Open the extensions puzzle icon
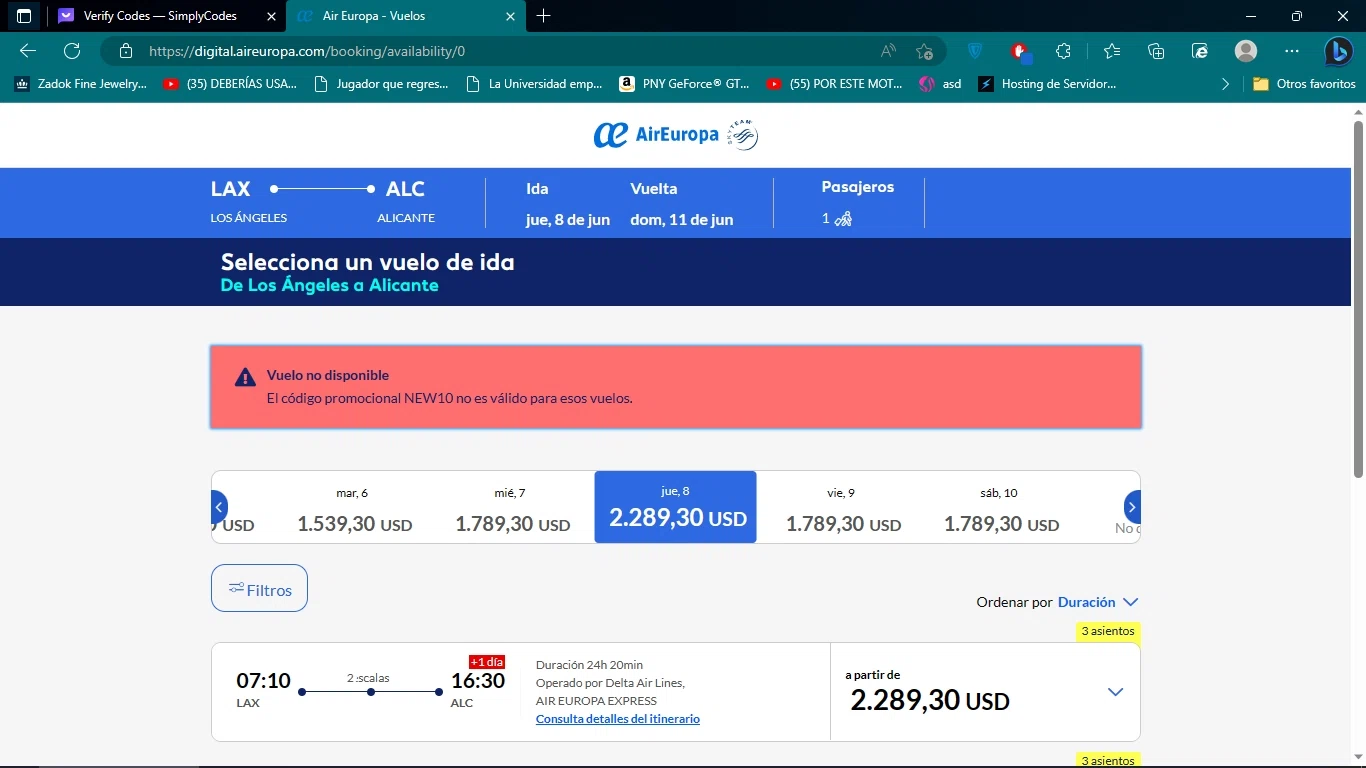Image resolution: width=1366 pixels, height=768 pixels. point(1063,51)
